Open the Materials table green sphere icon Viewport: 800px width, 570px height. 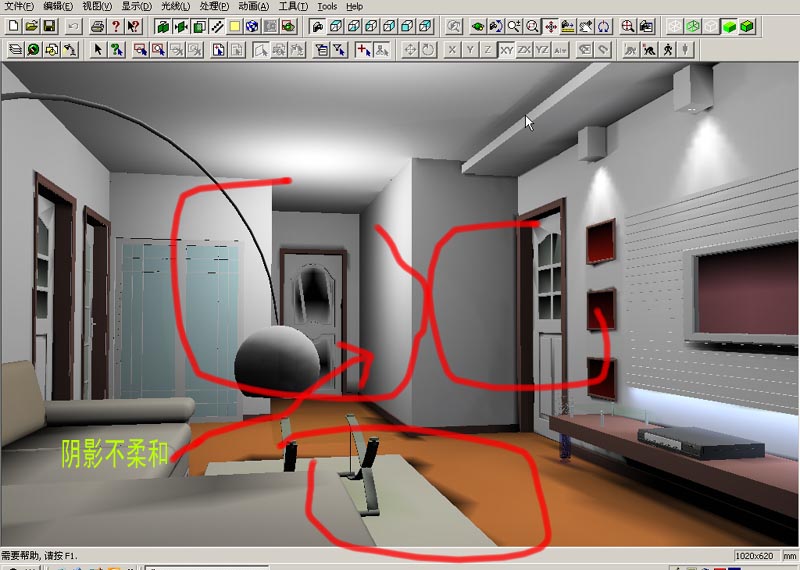[33, 49]
